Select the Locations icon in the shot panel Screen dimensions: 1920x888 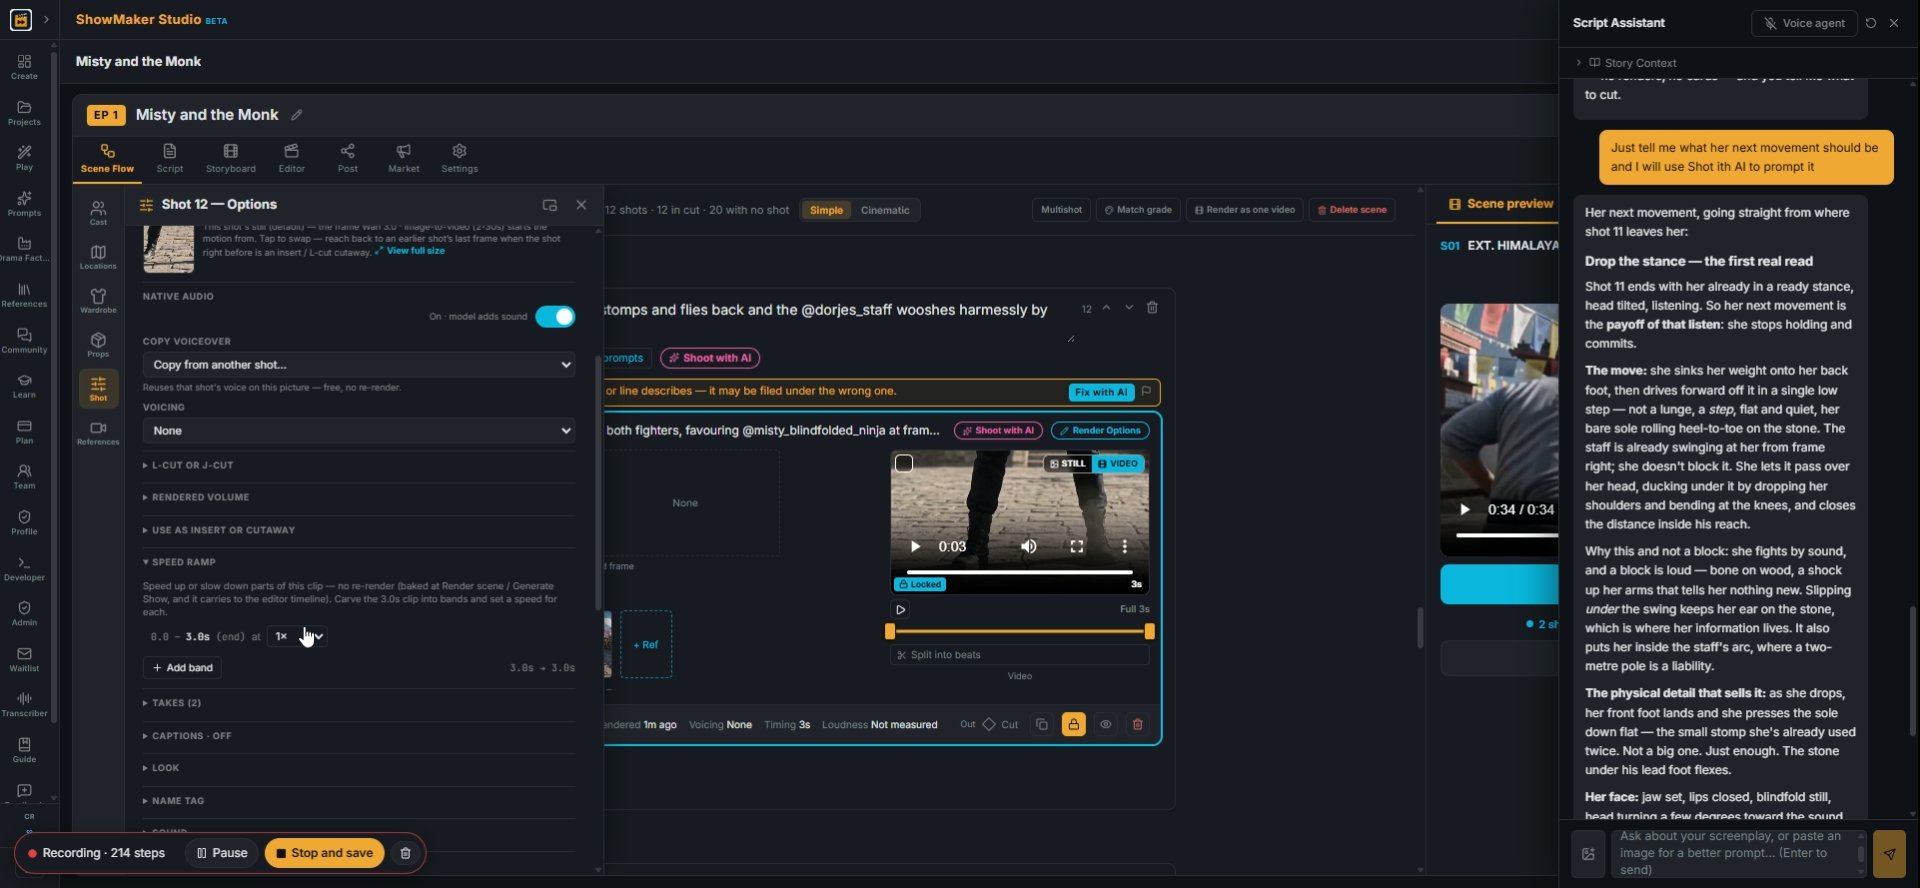[98, 257]
